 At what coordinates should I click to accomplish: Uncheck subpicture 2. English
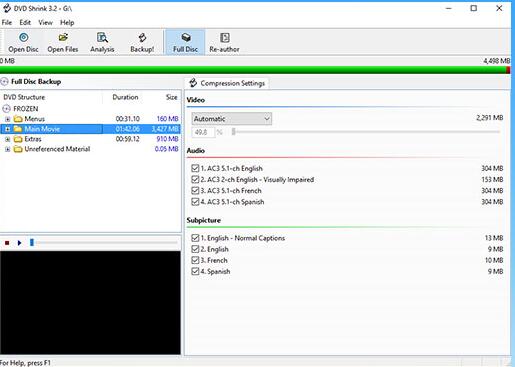(x=195, y=249)
